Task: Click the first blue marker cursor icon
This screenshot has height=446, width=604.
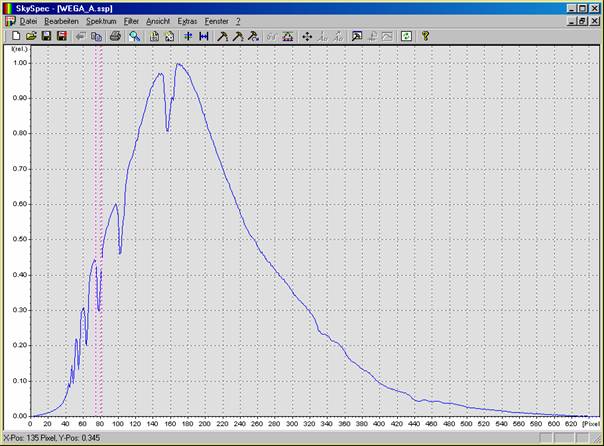Action: tap(188, 36)
